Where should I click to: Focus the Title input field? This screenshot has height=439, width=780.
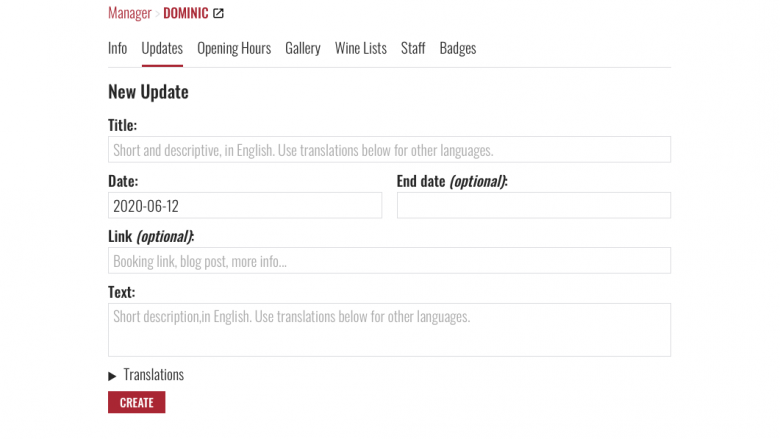(389, 150)
